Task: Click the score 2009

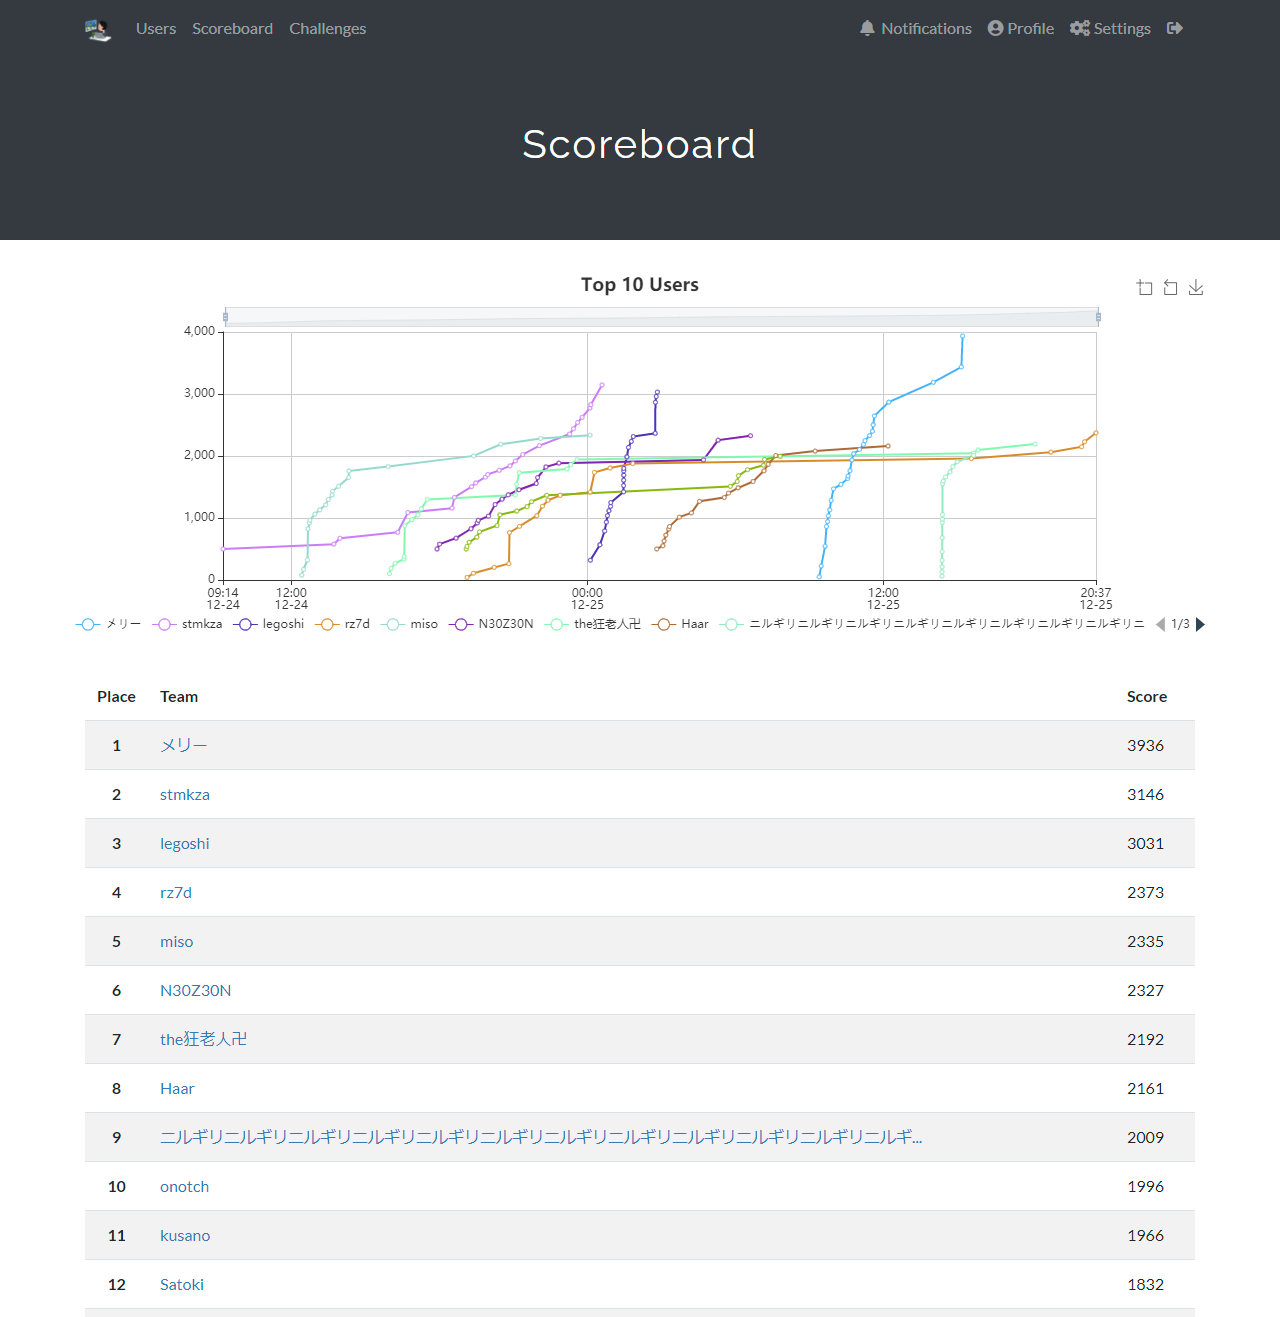Action: click(1145, 1137)
